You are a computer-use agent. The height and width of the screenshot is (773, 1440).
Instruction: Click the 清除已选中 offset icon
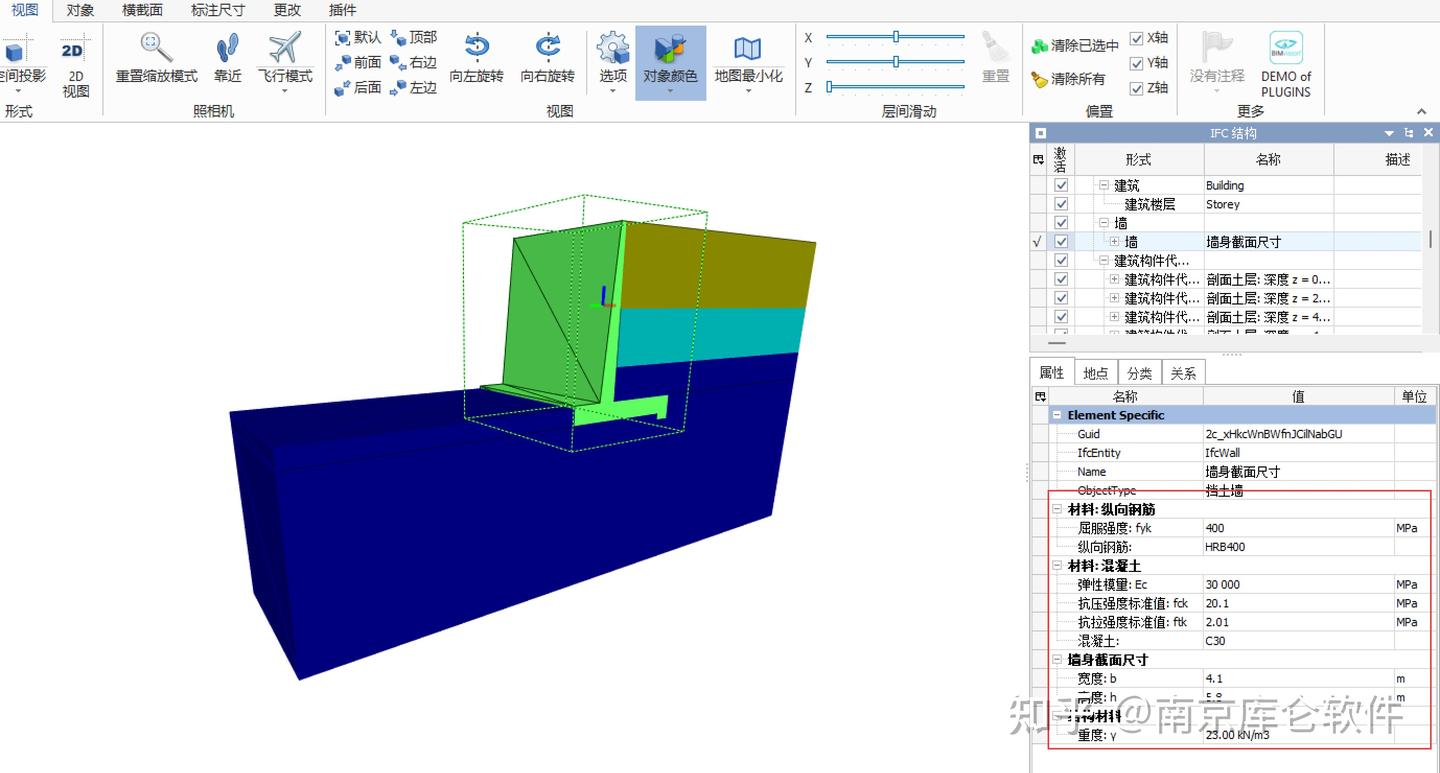point(1040,46)
